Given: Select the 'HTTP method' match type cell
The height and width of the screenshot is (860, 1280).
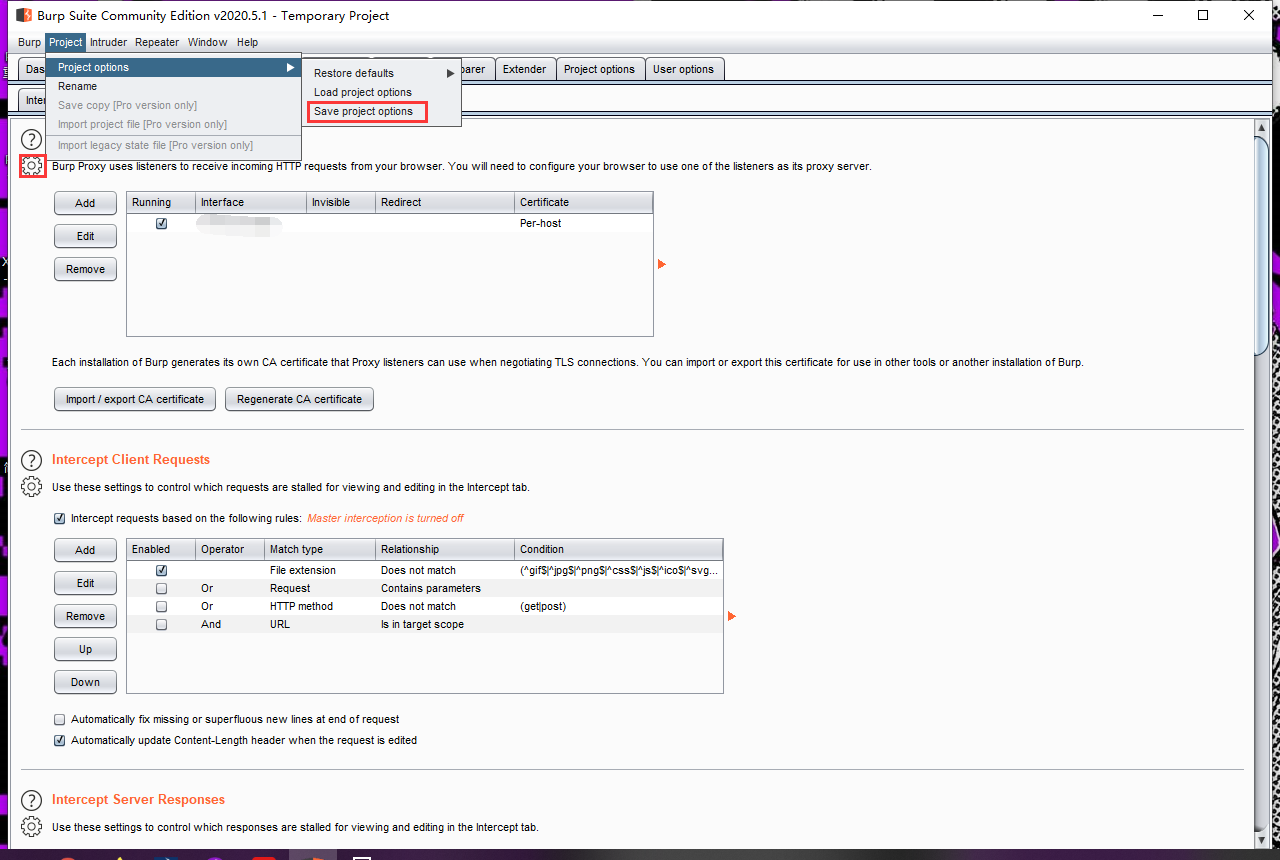Looking at the screenshot, I should (x=320, y=606).
